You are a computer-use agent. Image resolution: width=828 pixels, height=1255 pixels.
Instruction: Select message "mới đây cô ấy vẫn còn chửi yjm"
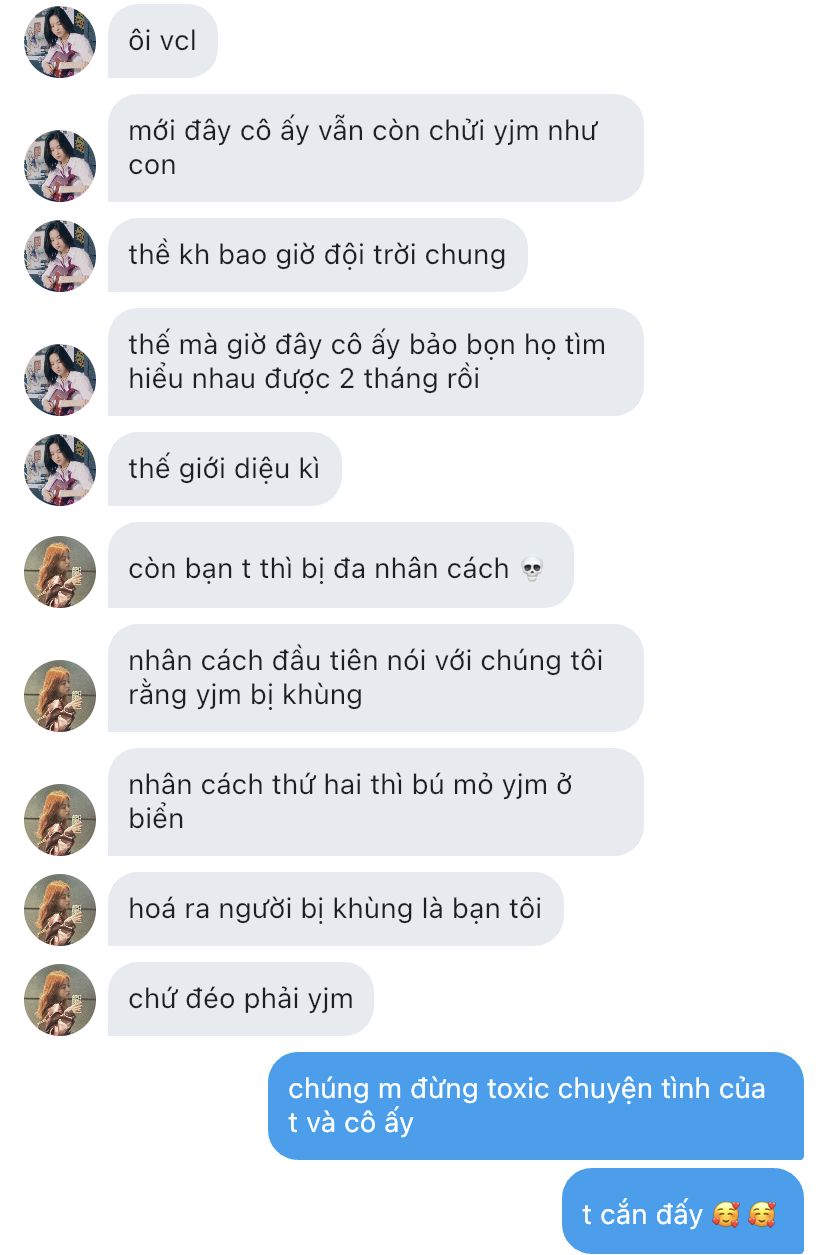pyautogui.click(x=376, y=148)
